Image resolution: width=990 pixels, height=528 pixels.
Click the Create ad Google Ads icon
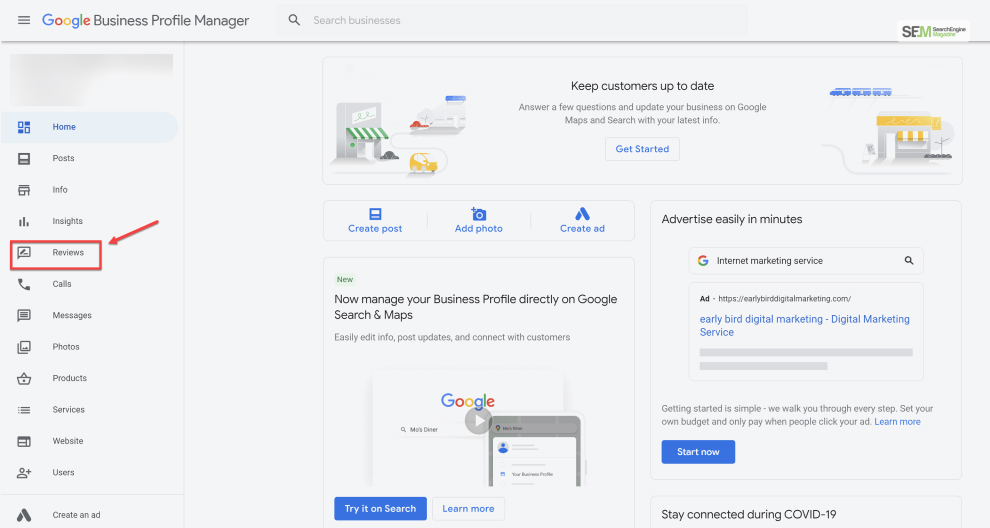tap(582, 214)
